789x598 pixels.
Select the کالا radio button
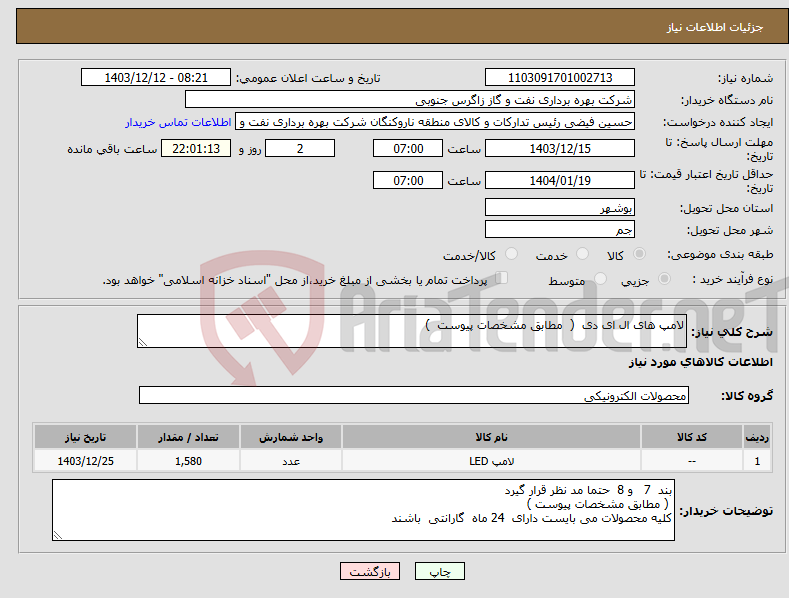(x=640, y=254)
